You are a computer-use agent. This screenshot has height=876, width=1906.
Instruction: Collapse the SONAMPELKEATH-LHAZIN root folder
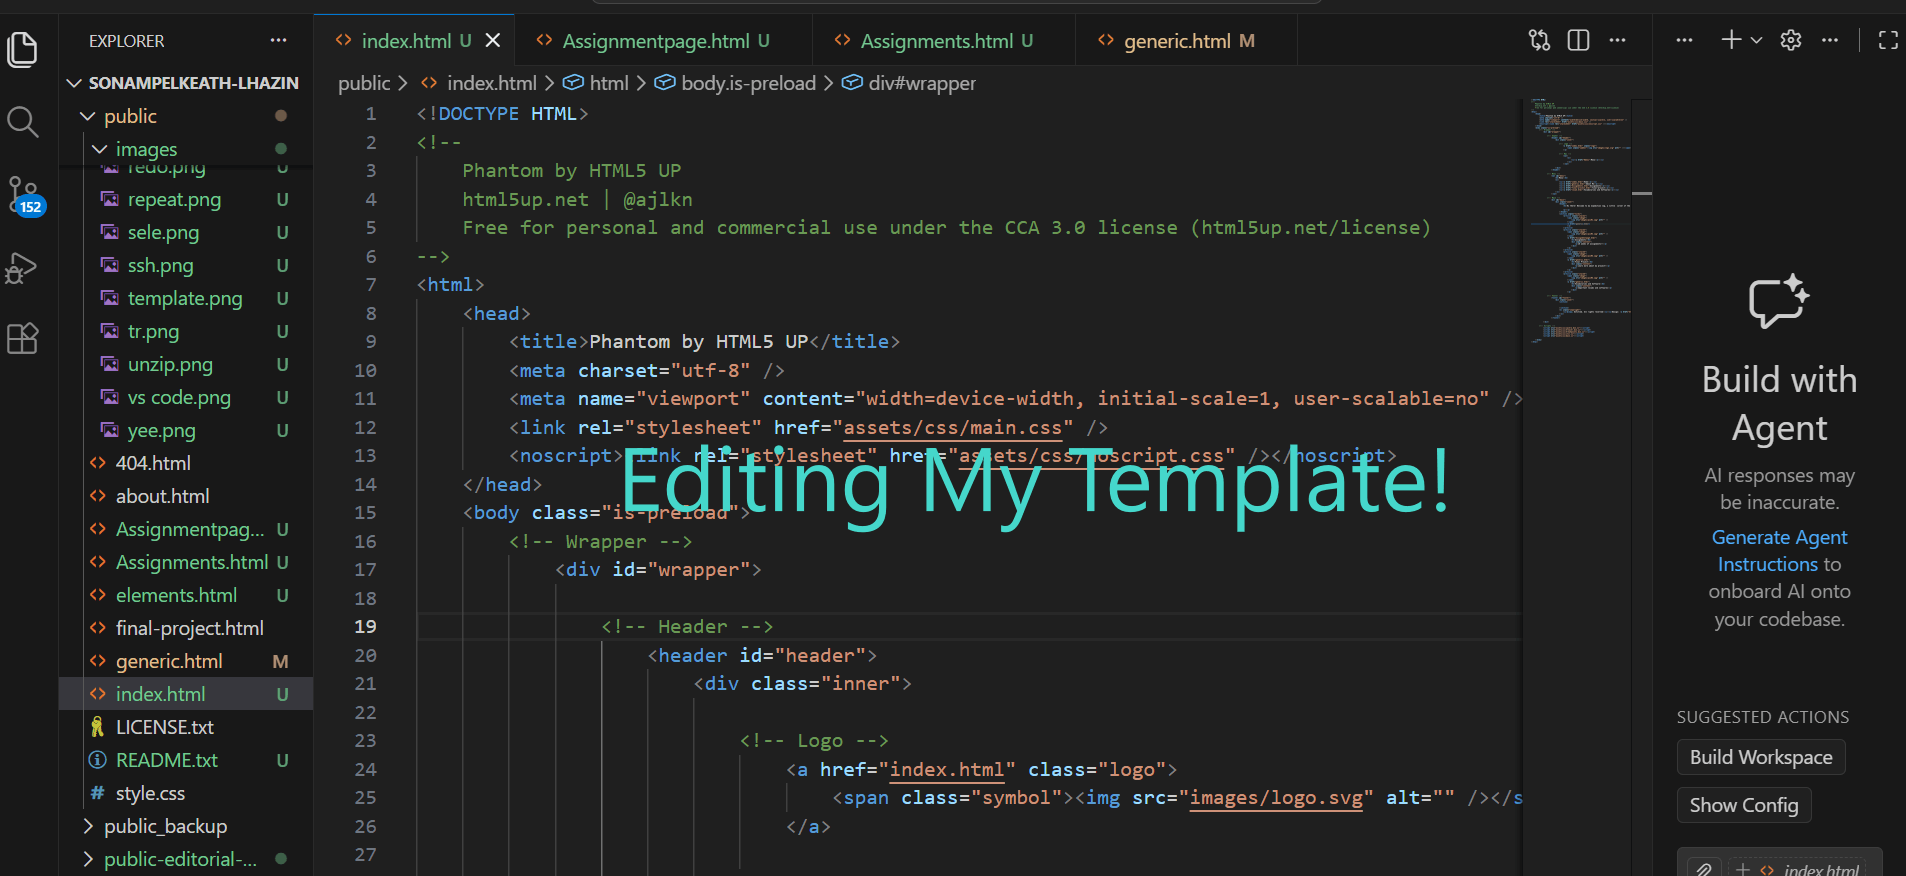(186, 83)
